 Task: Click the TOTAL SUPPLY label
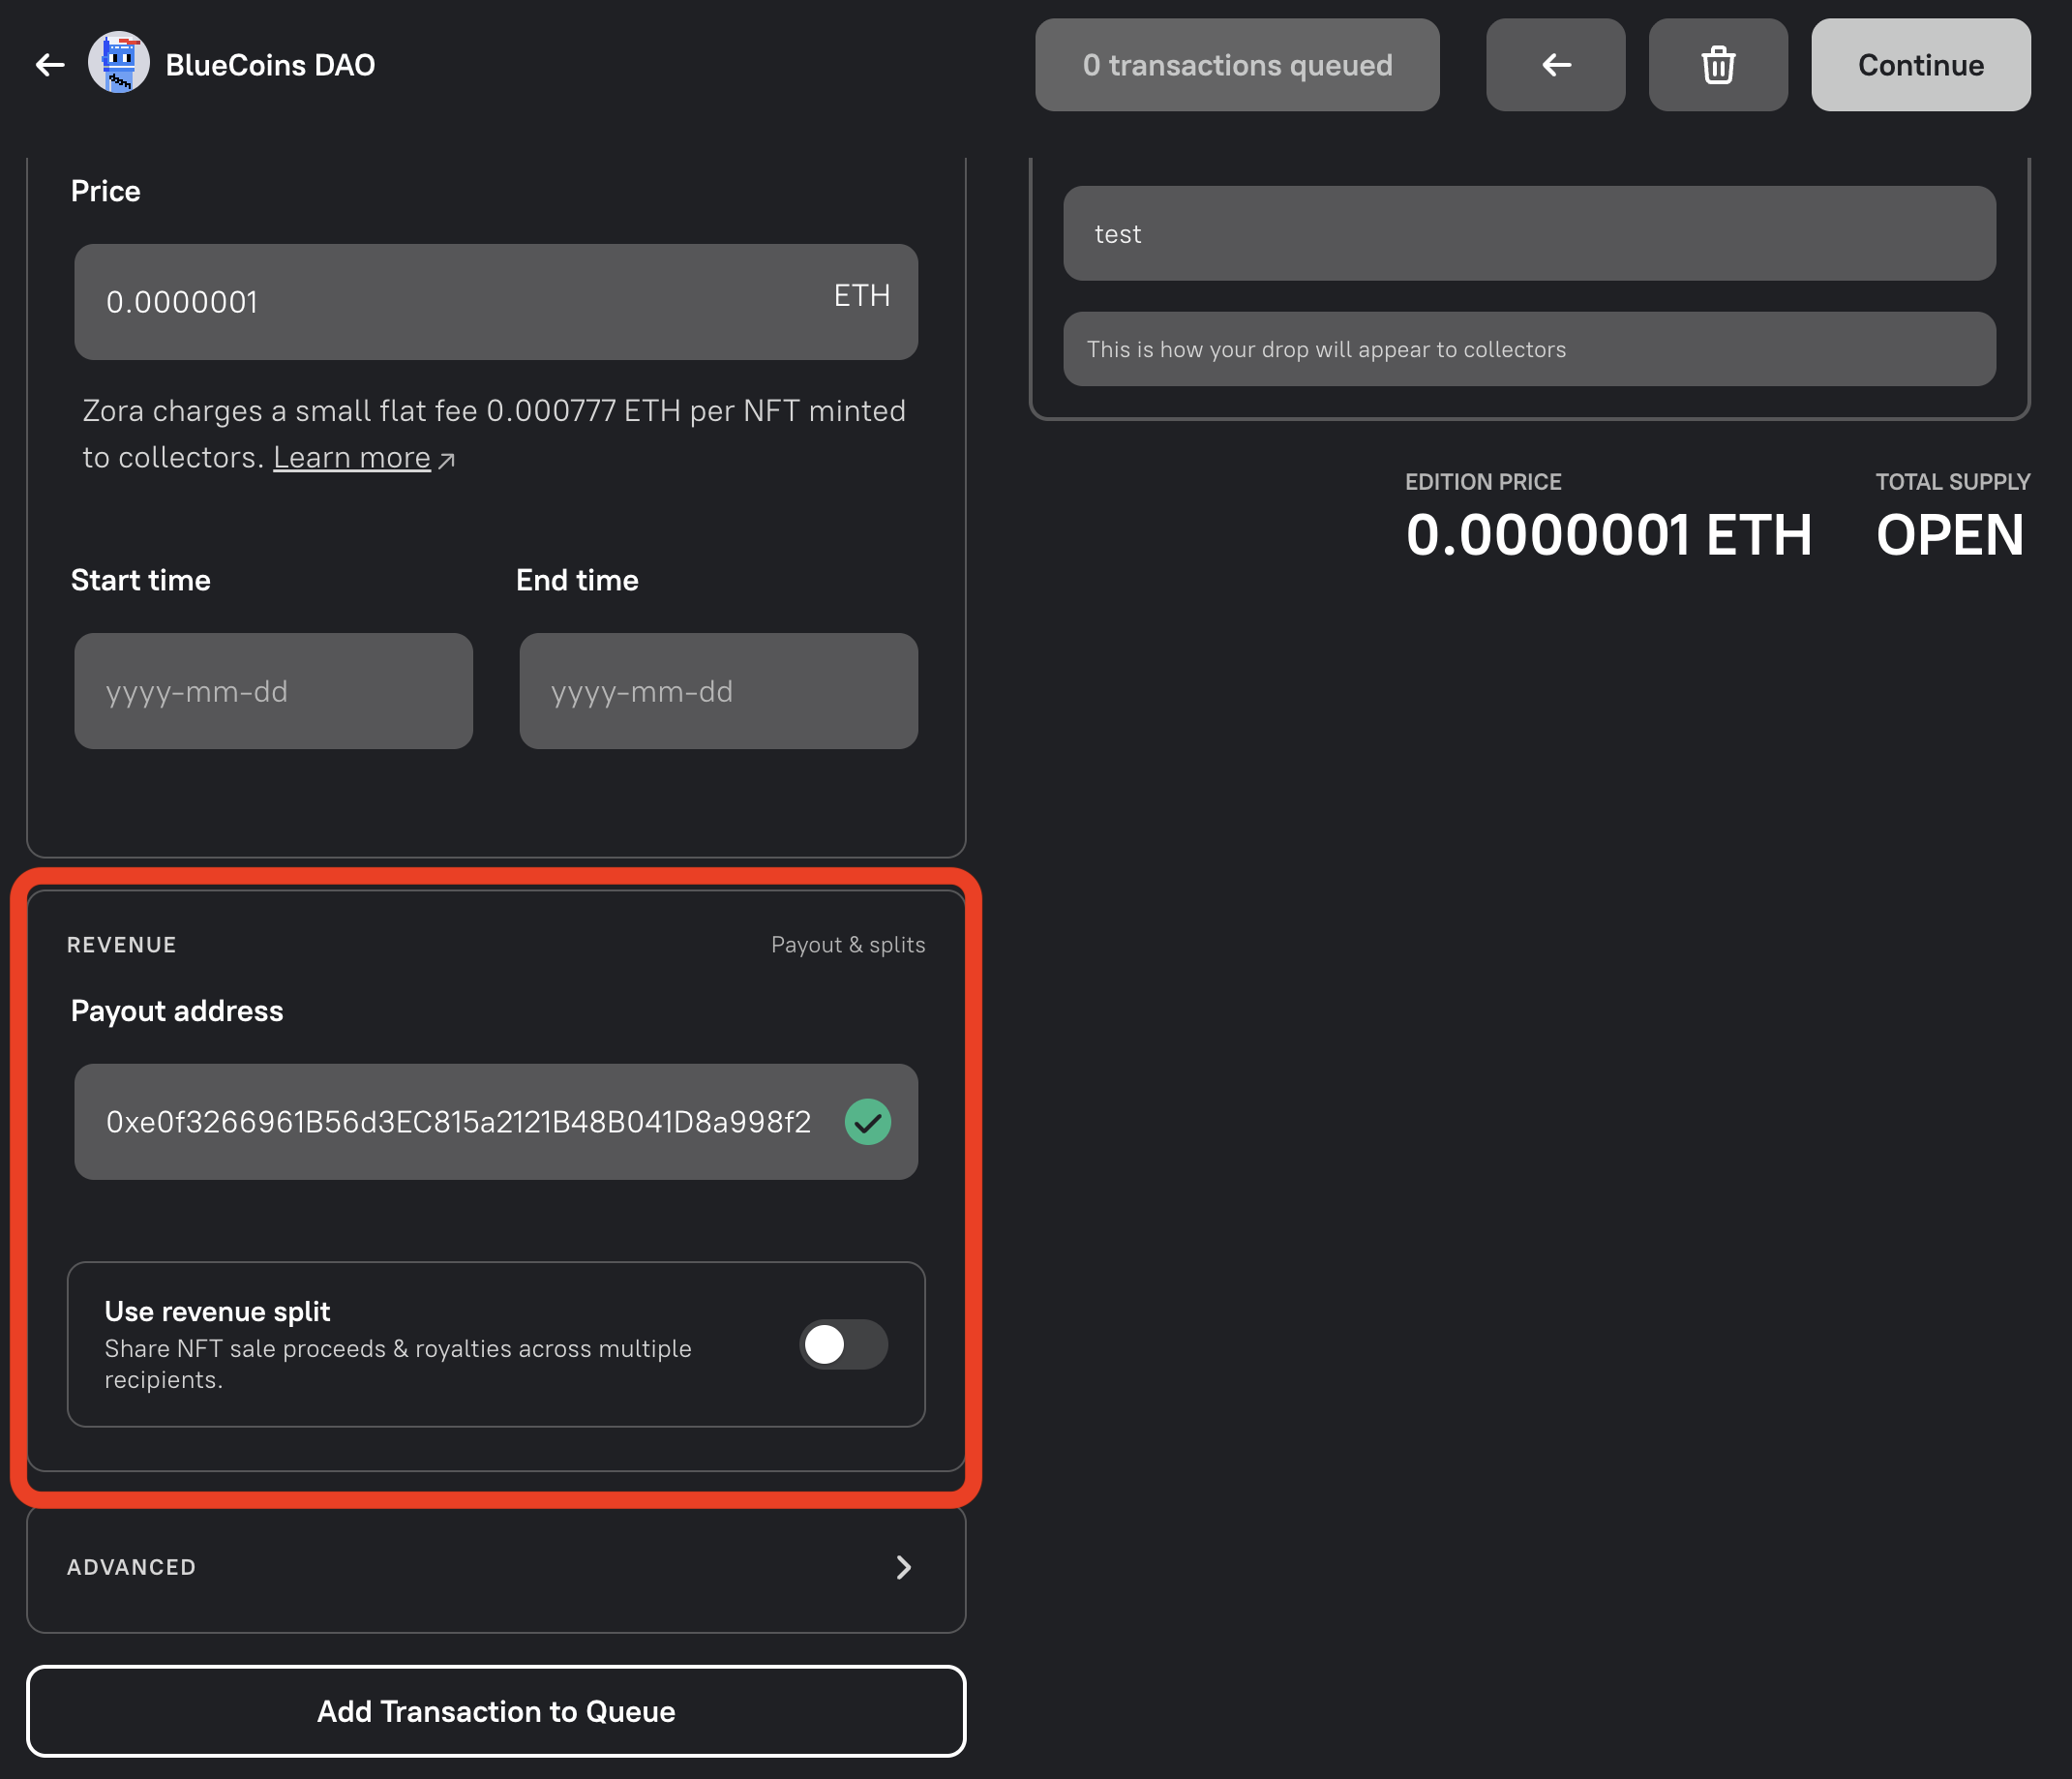1953,482
